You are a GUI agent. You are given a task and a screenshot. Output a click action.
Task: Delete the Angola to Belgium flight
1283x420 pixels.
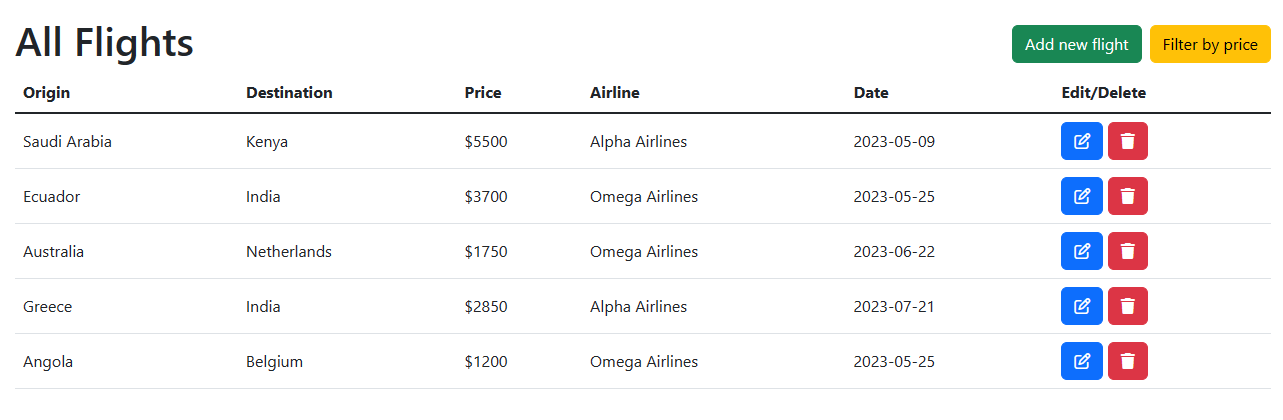click(x=1127, y=361)
